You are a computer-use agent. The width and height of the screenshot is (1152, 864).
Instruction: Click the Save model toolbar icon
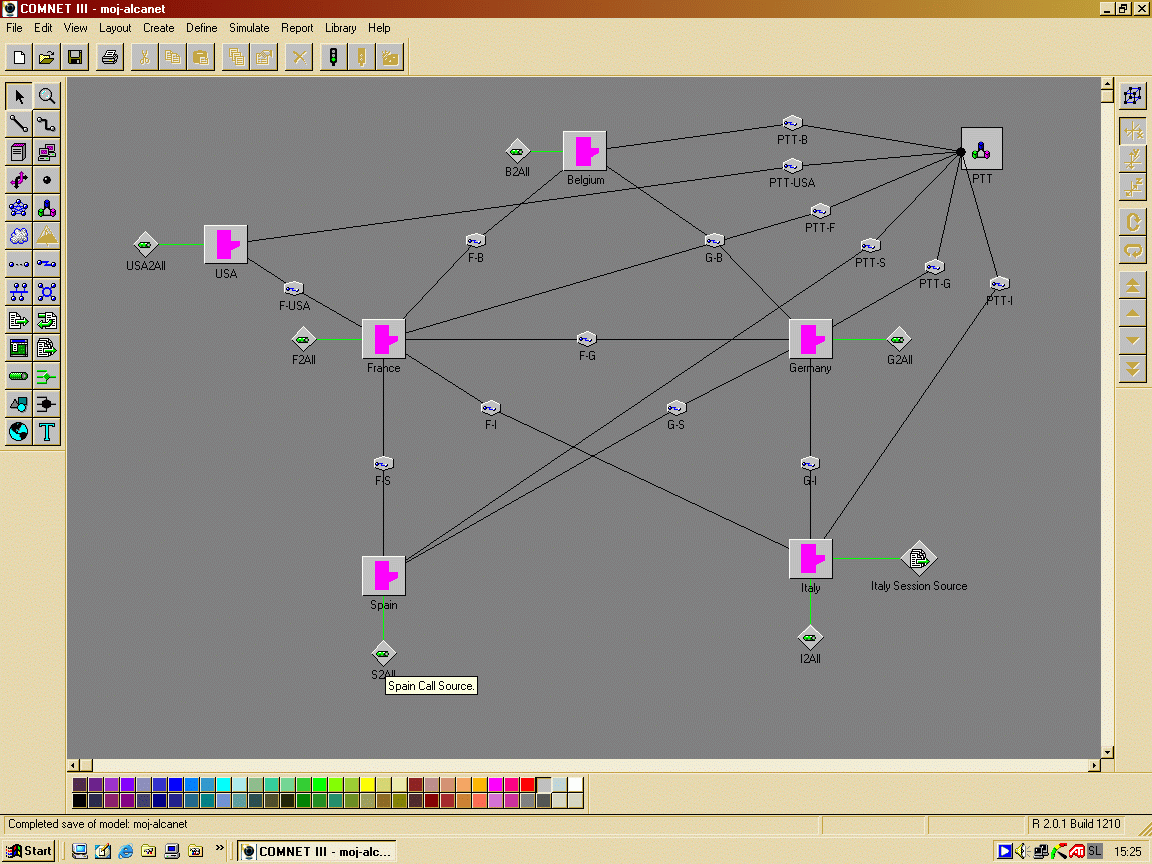[75, 57]
